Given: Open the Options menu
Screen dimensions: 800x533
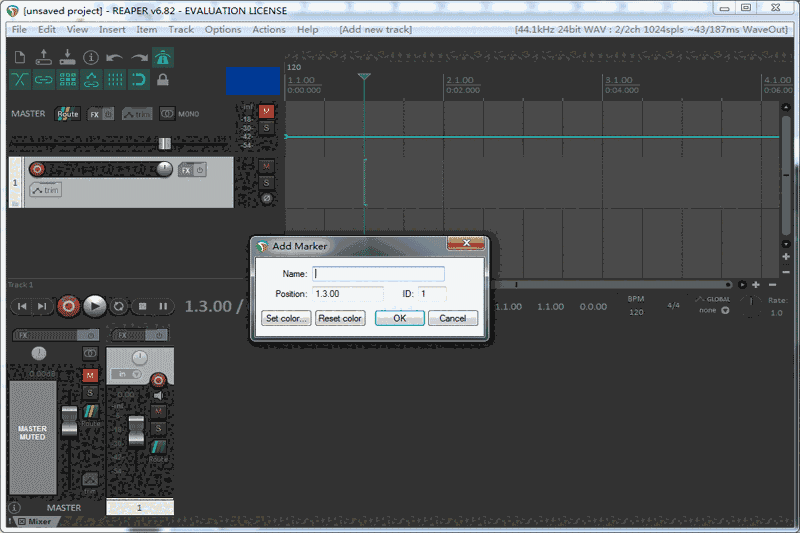Looking at the screenshot, I should pos(223,29).
